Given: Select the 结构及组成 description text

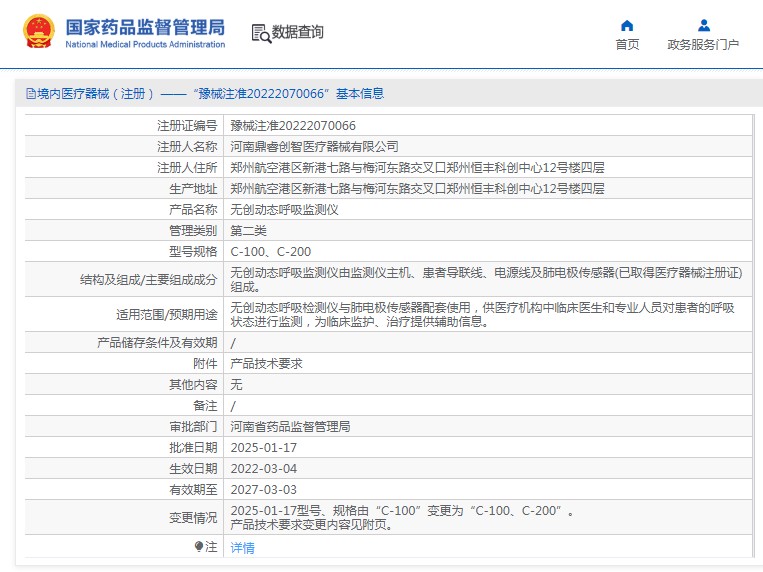Looking at the screenshot, I should [486, 279].
